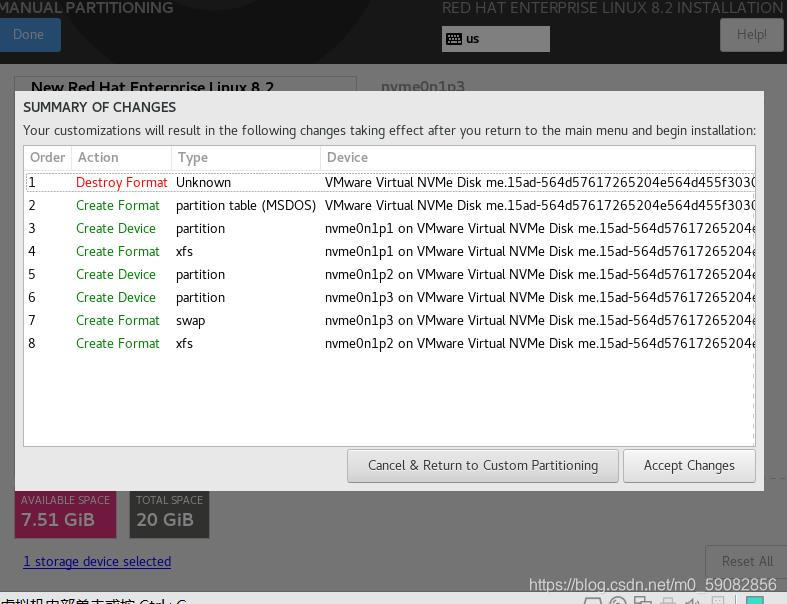
Task: Select the us keyboard layout indicator
Action: (495, 39)
